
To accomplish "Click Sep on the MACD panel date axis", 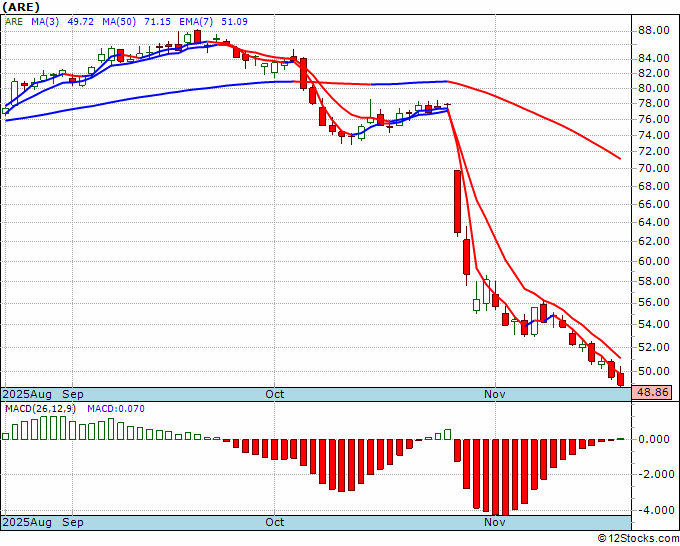I will [x=72, y=522].
